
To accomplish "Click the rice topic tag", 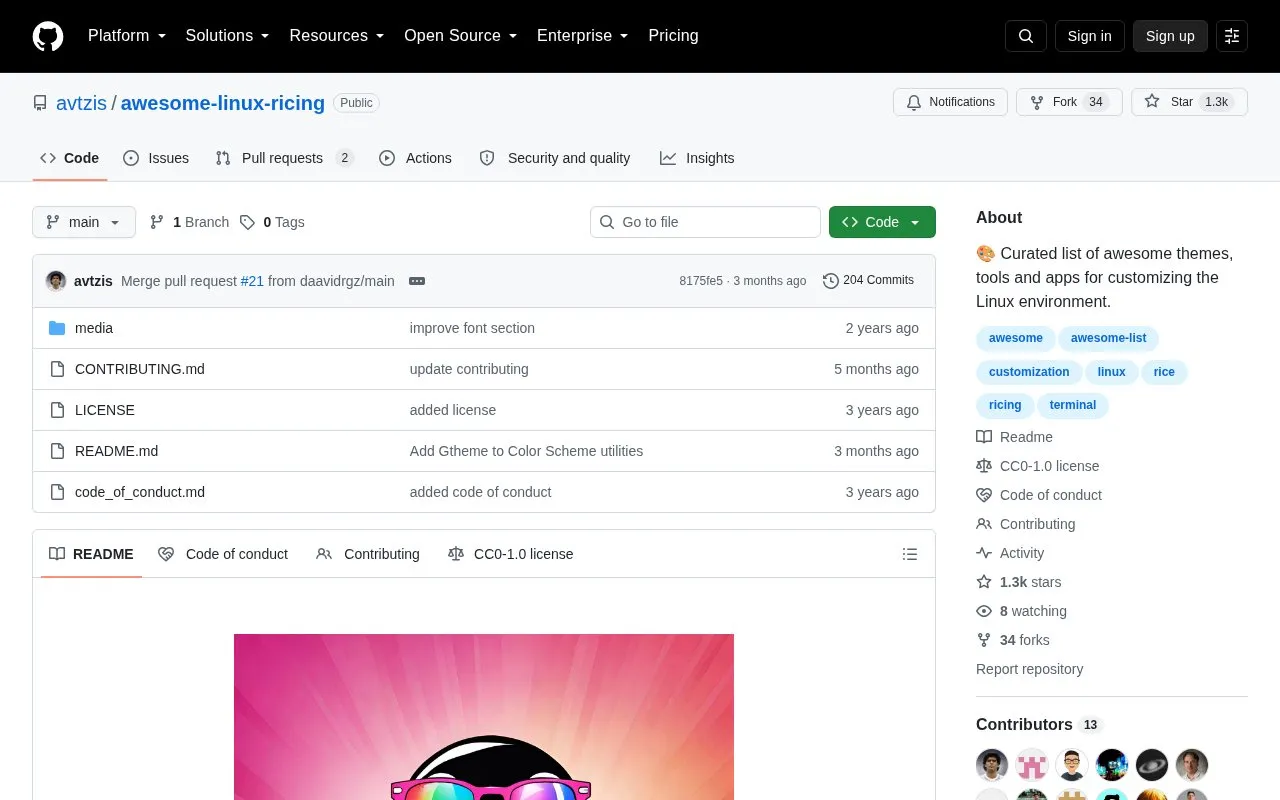I will tap(1164, 372).
